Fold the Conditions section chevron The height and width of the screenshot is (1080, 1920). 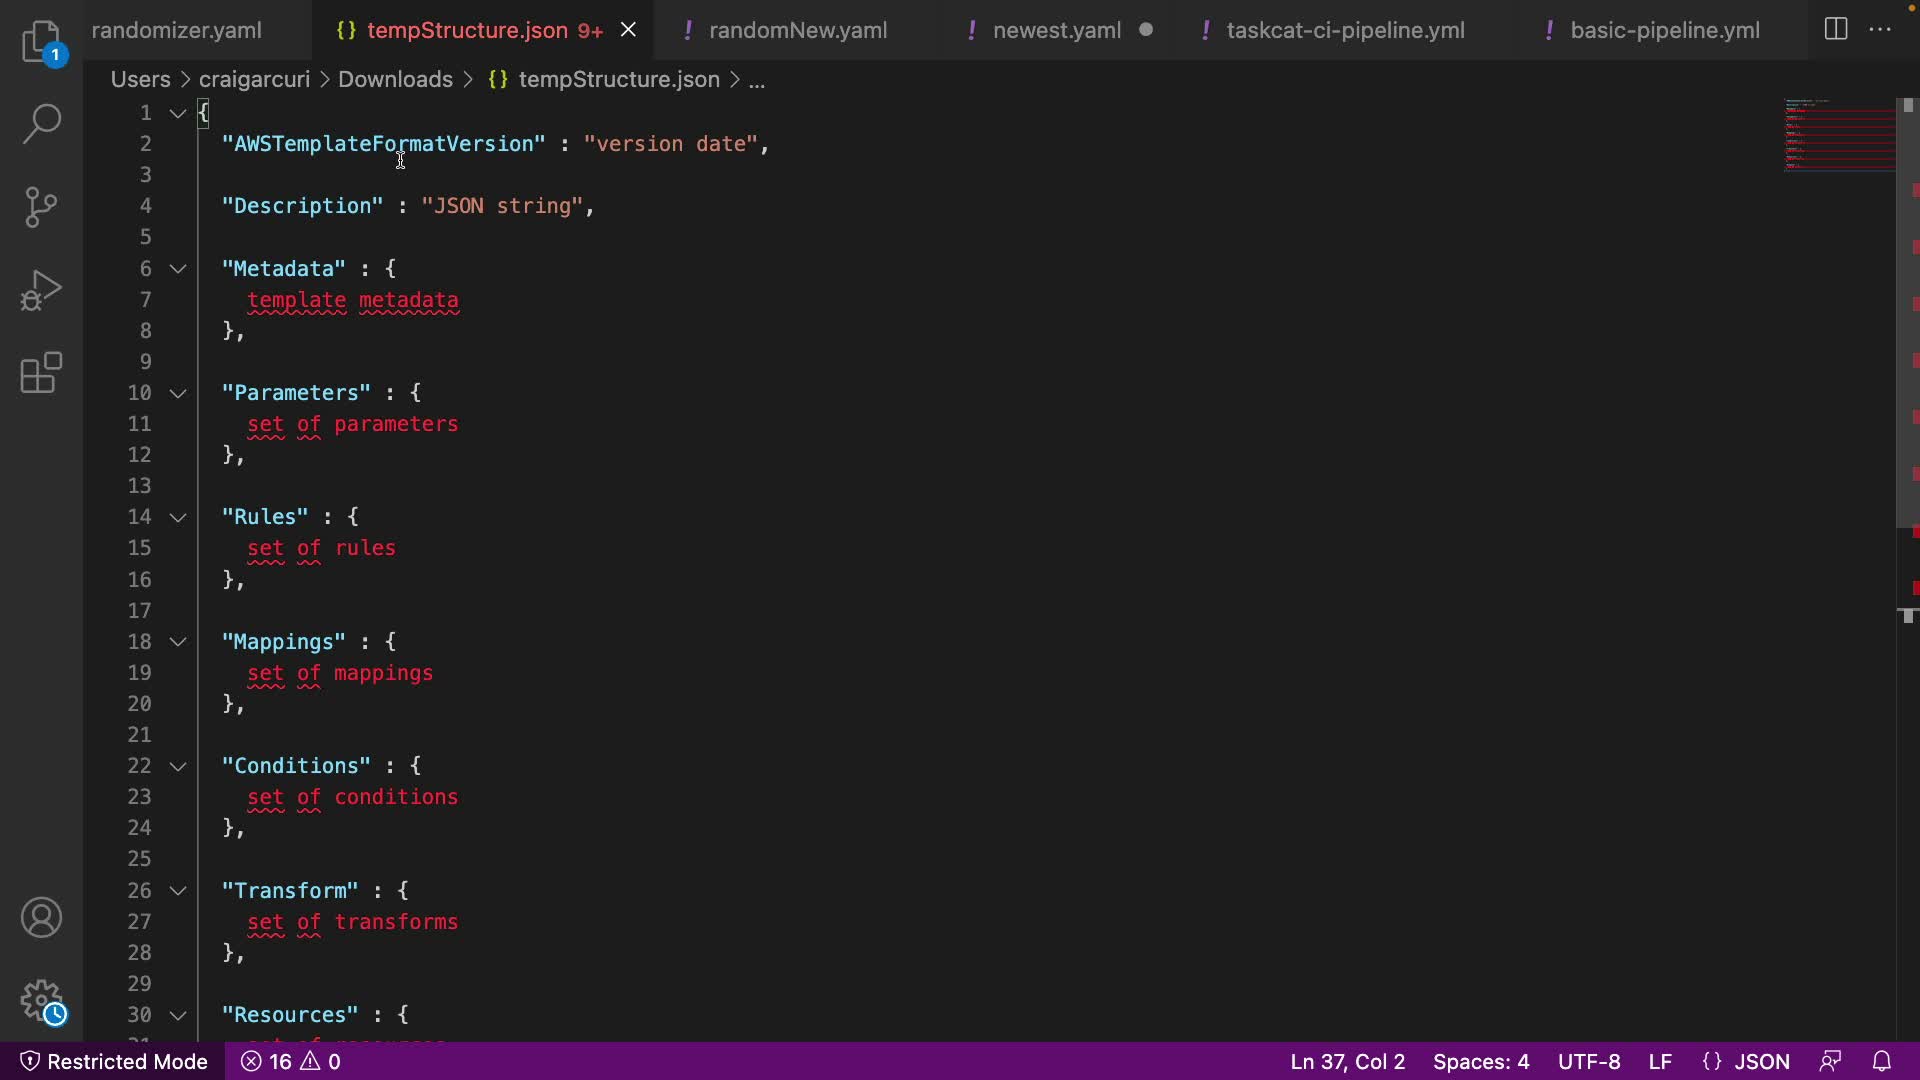[x=178, y=766]
